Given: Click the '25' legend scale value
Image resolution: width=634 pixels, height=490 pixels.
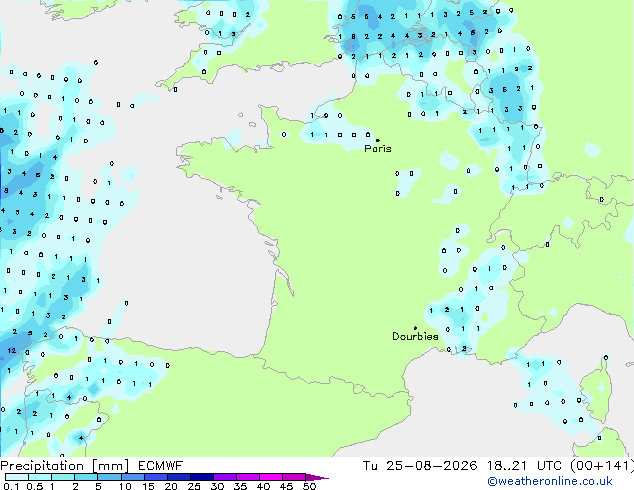Looking at the screenshot, I should 194,486.
